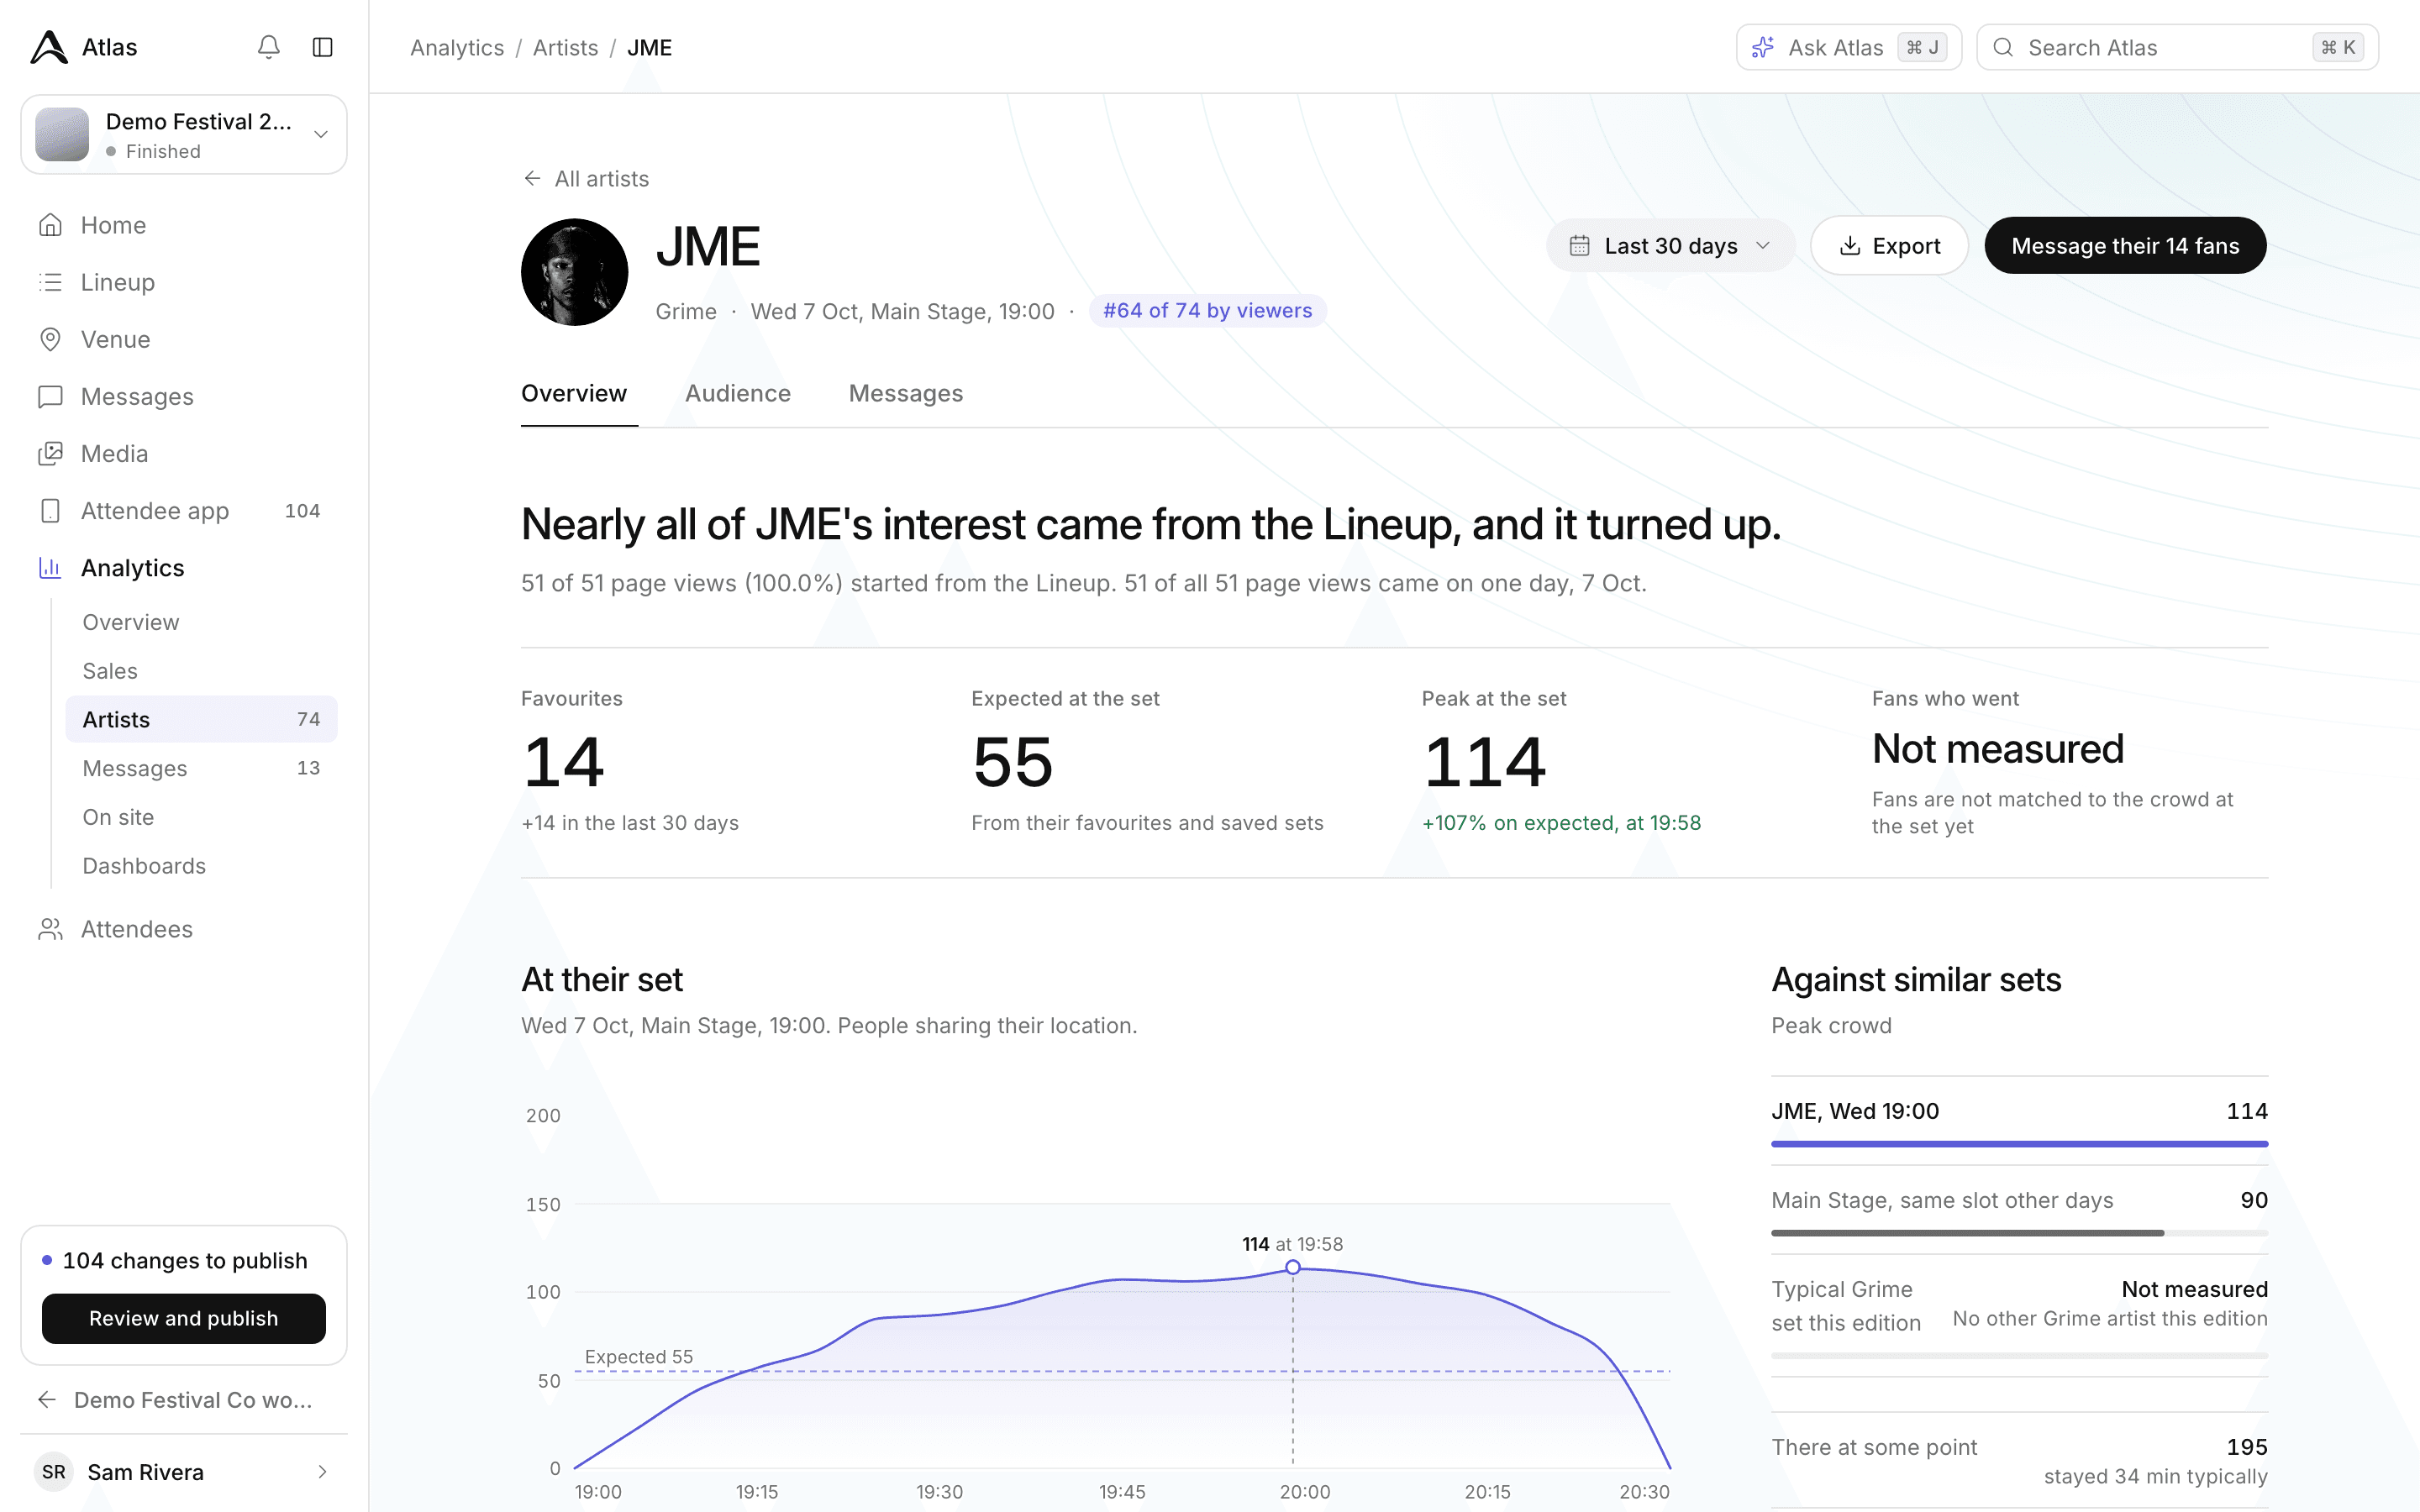This screenshot has width=2420, height=1512.
Task: Click the search magnifier icon
Action: 2003,47
